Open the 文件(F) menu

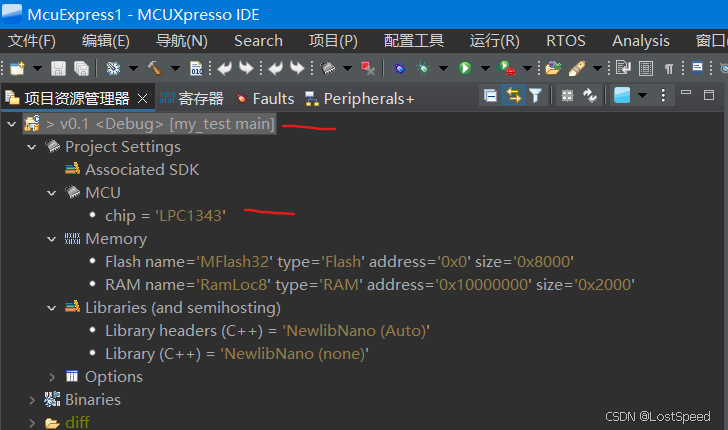(32, 41)
